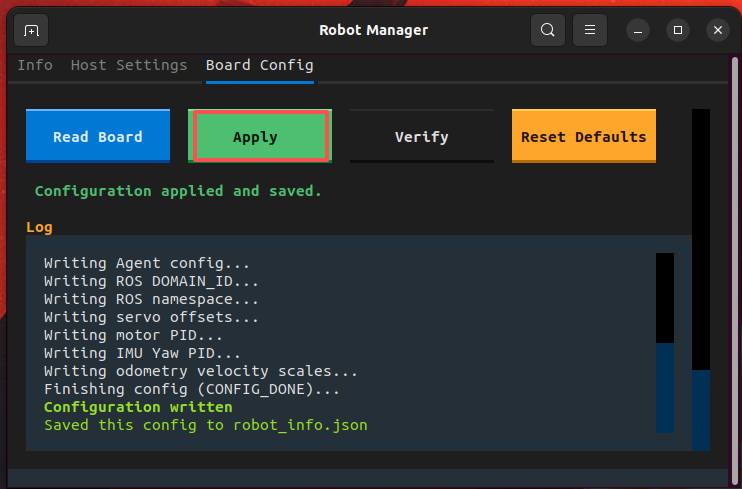The height and width of the screenshot is (489, 742).
Task: Open a new terminal tab icon
Action: pos(31,30)
